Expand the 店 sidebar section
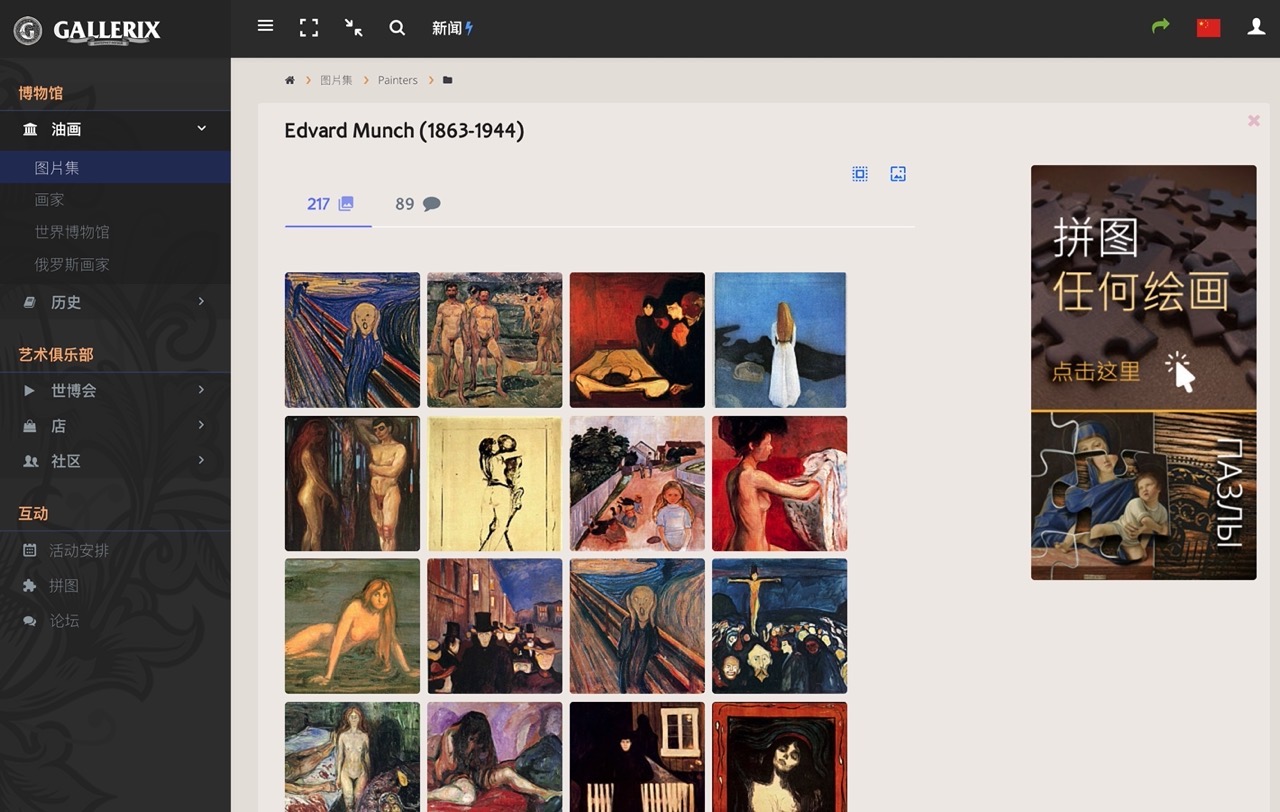The image size is (1280, 812). coord(115,426)
